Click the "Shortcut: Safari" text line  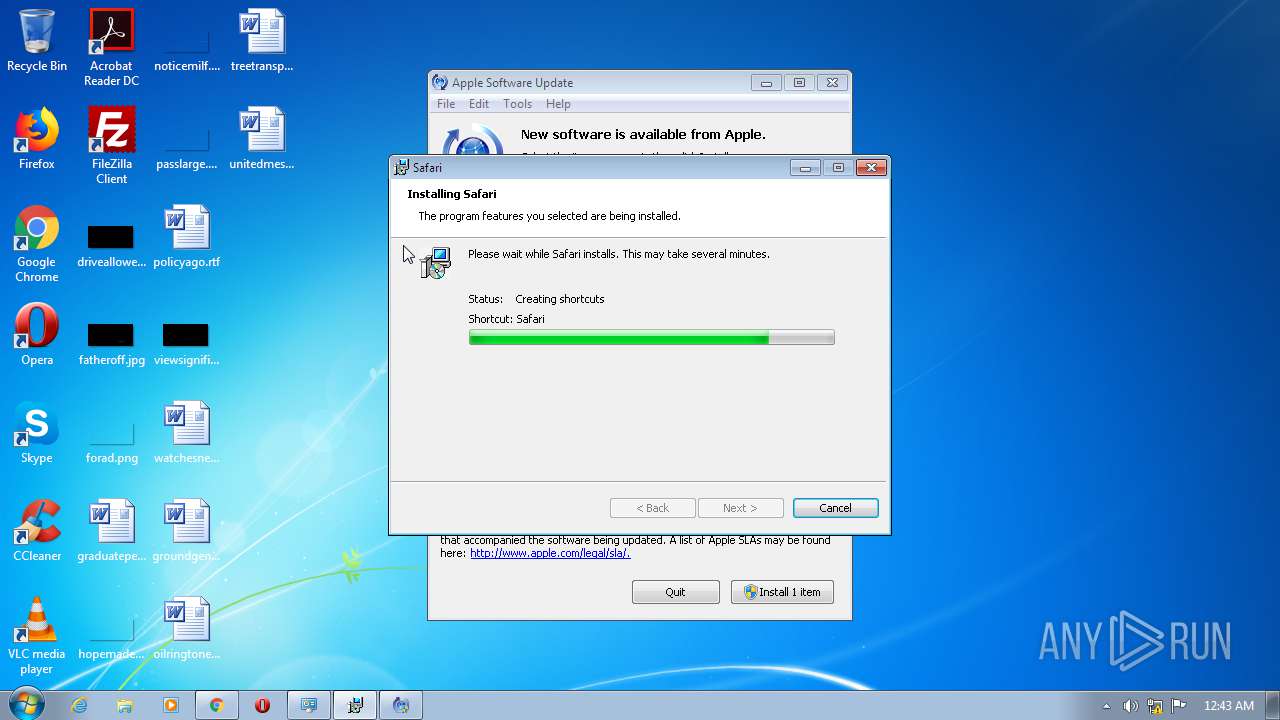506,319
